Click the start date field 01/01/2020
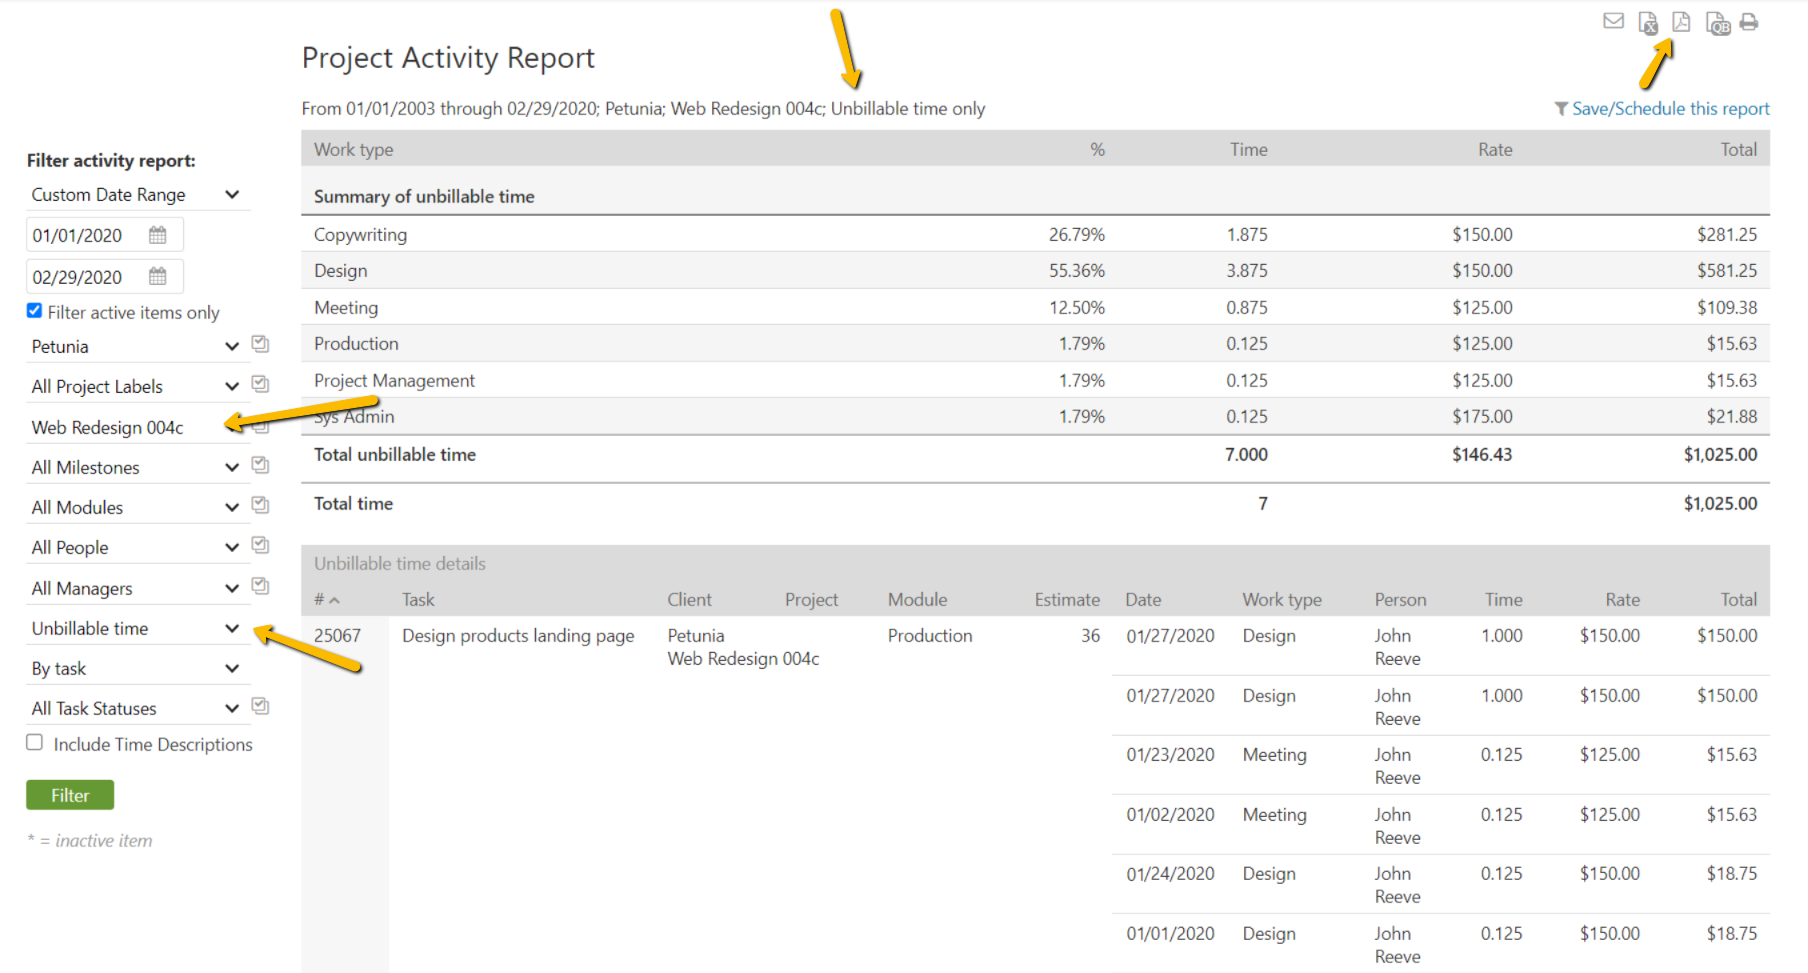The height and width of the screenshot is (973, 1808). point(85,236)
